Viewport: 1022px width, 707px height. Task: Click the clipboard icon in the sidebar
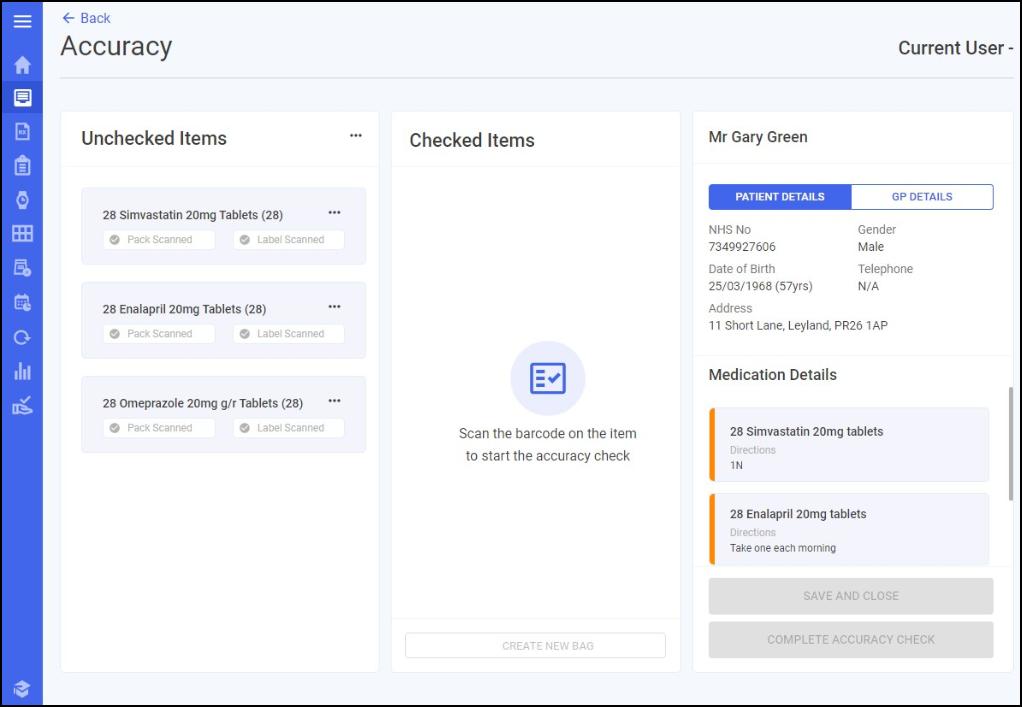(22, 166)
